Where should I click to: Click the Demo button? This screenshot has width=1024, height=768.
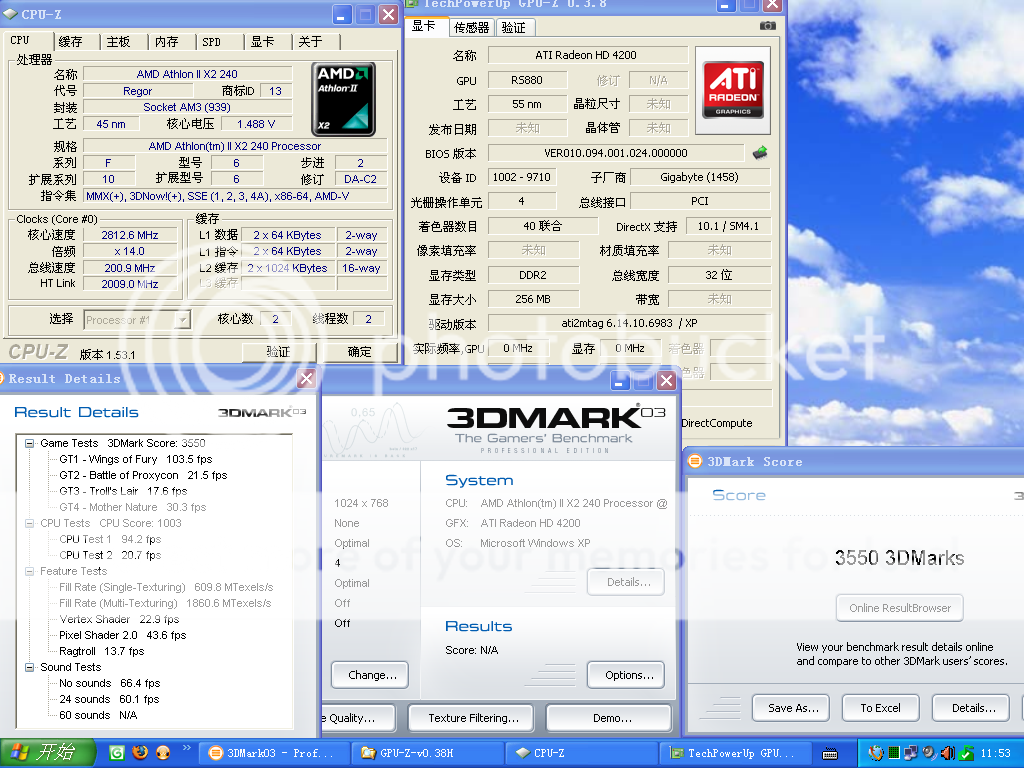pyautogui.click(x=609, y=718)
